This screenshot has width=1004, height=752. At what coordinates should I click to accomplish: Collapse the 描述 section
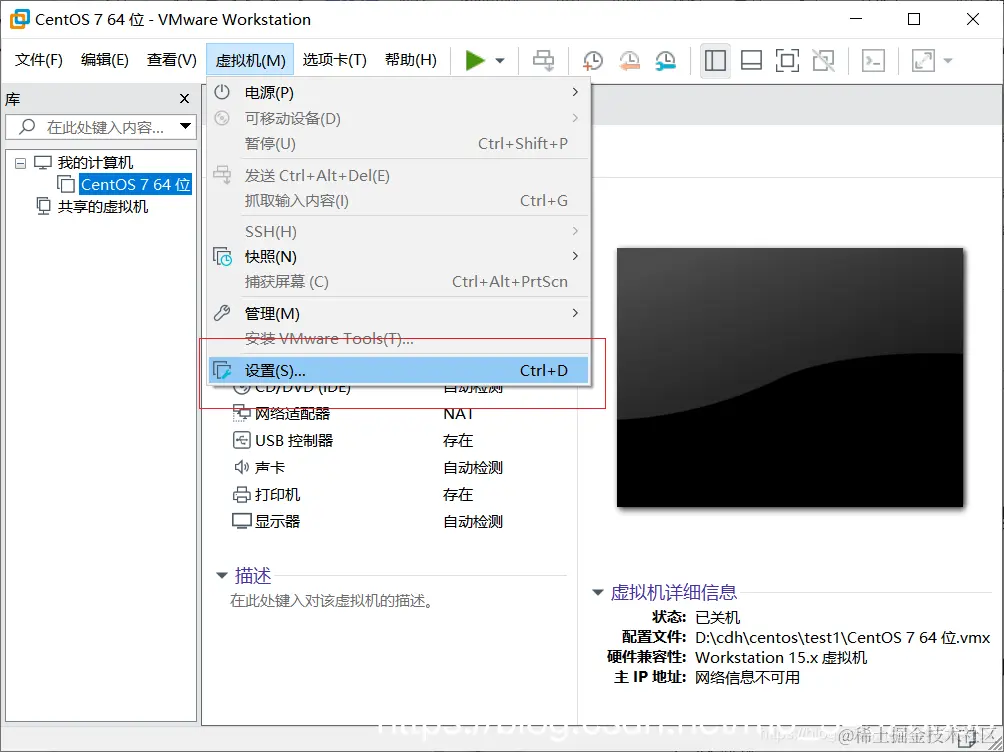click(x=222, y=575)
